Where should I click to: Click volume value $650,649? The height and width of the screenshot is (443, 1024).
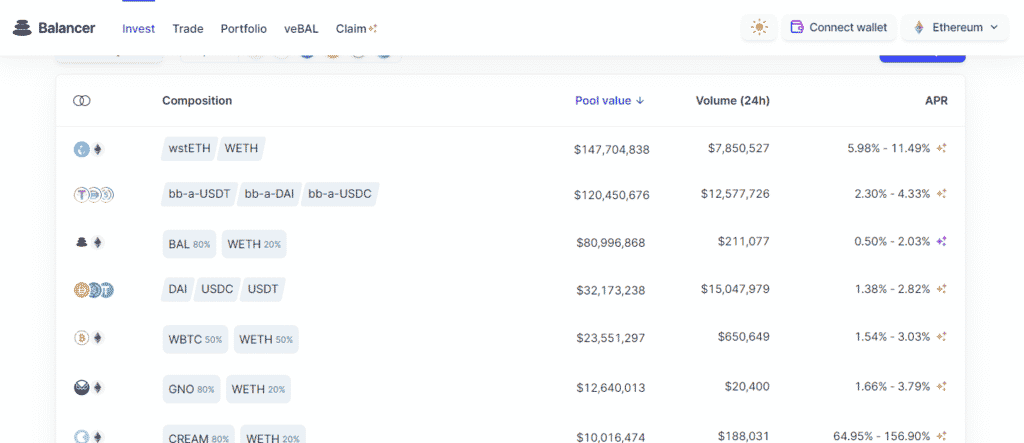744,336
